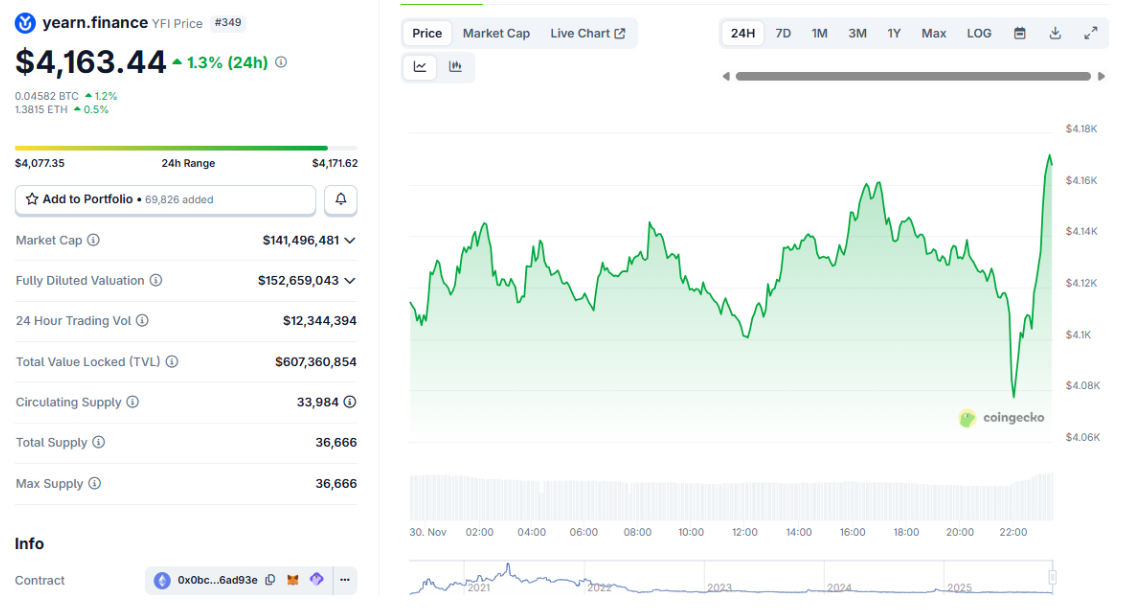Viewport: 1132px width, 615px height.
Task: Select the 1Y time range
Action: click(x=894, y=33)
